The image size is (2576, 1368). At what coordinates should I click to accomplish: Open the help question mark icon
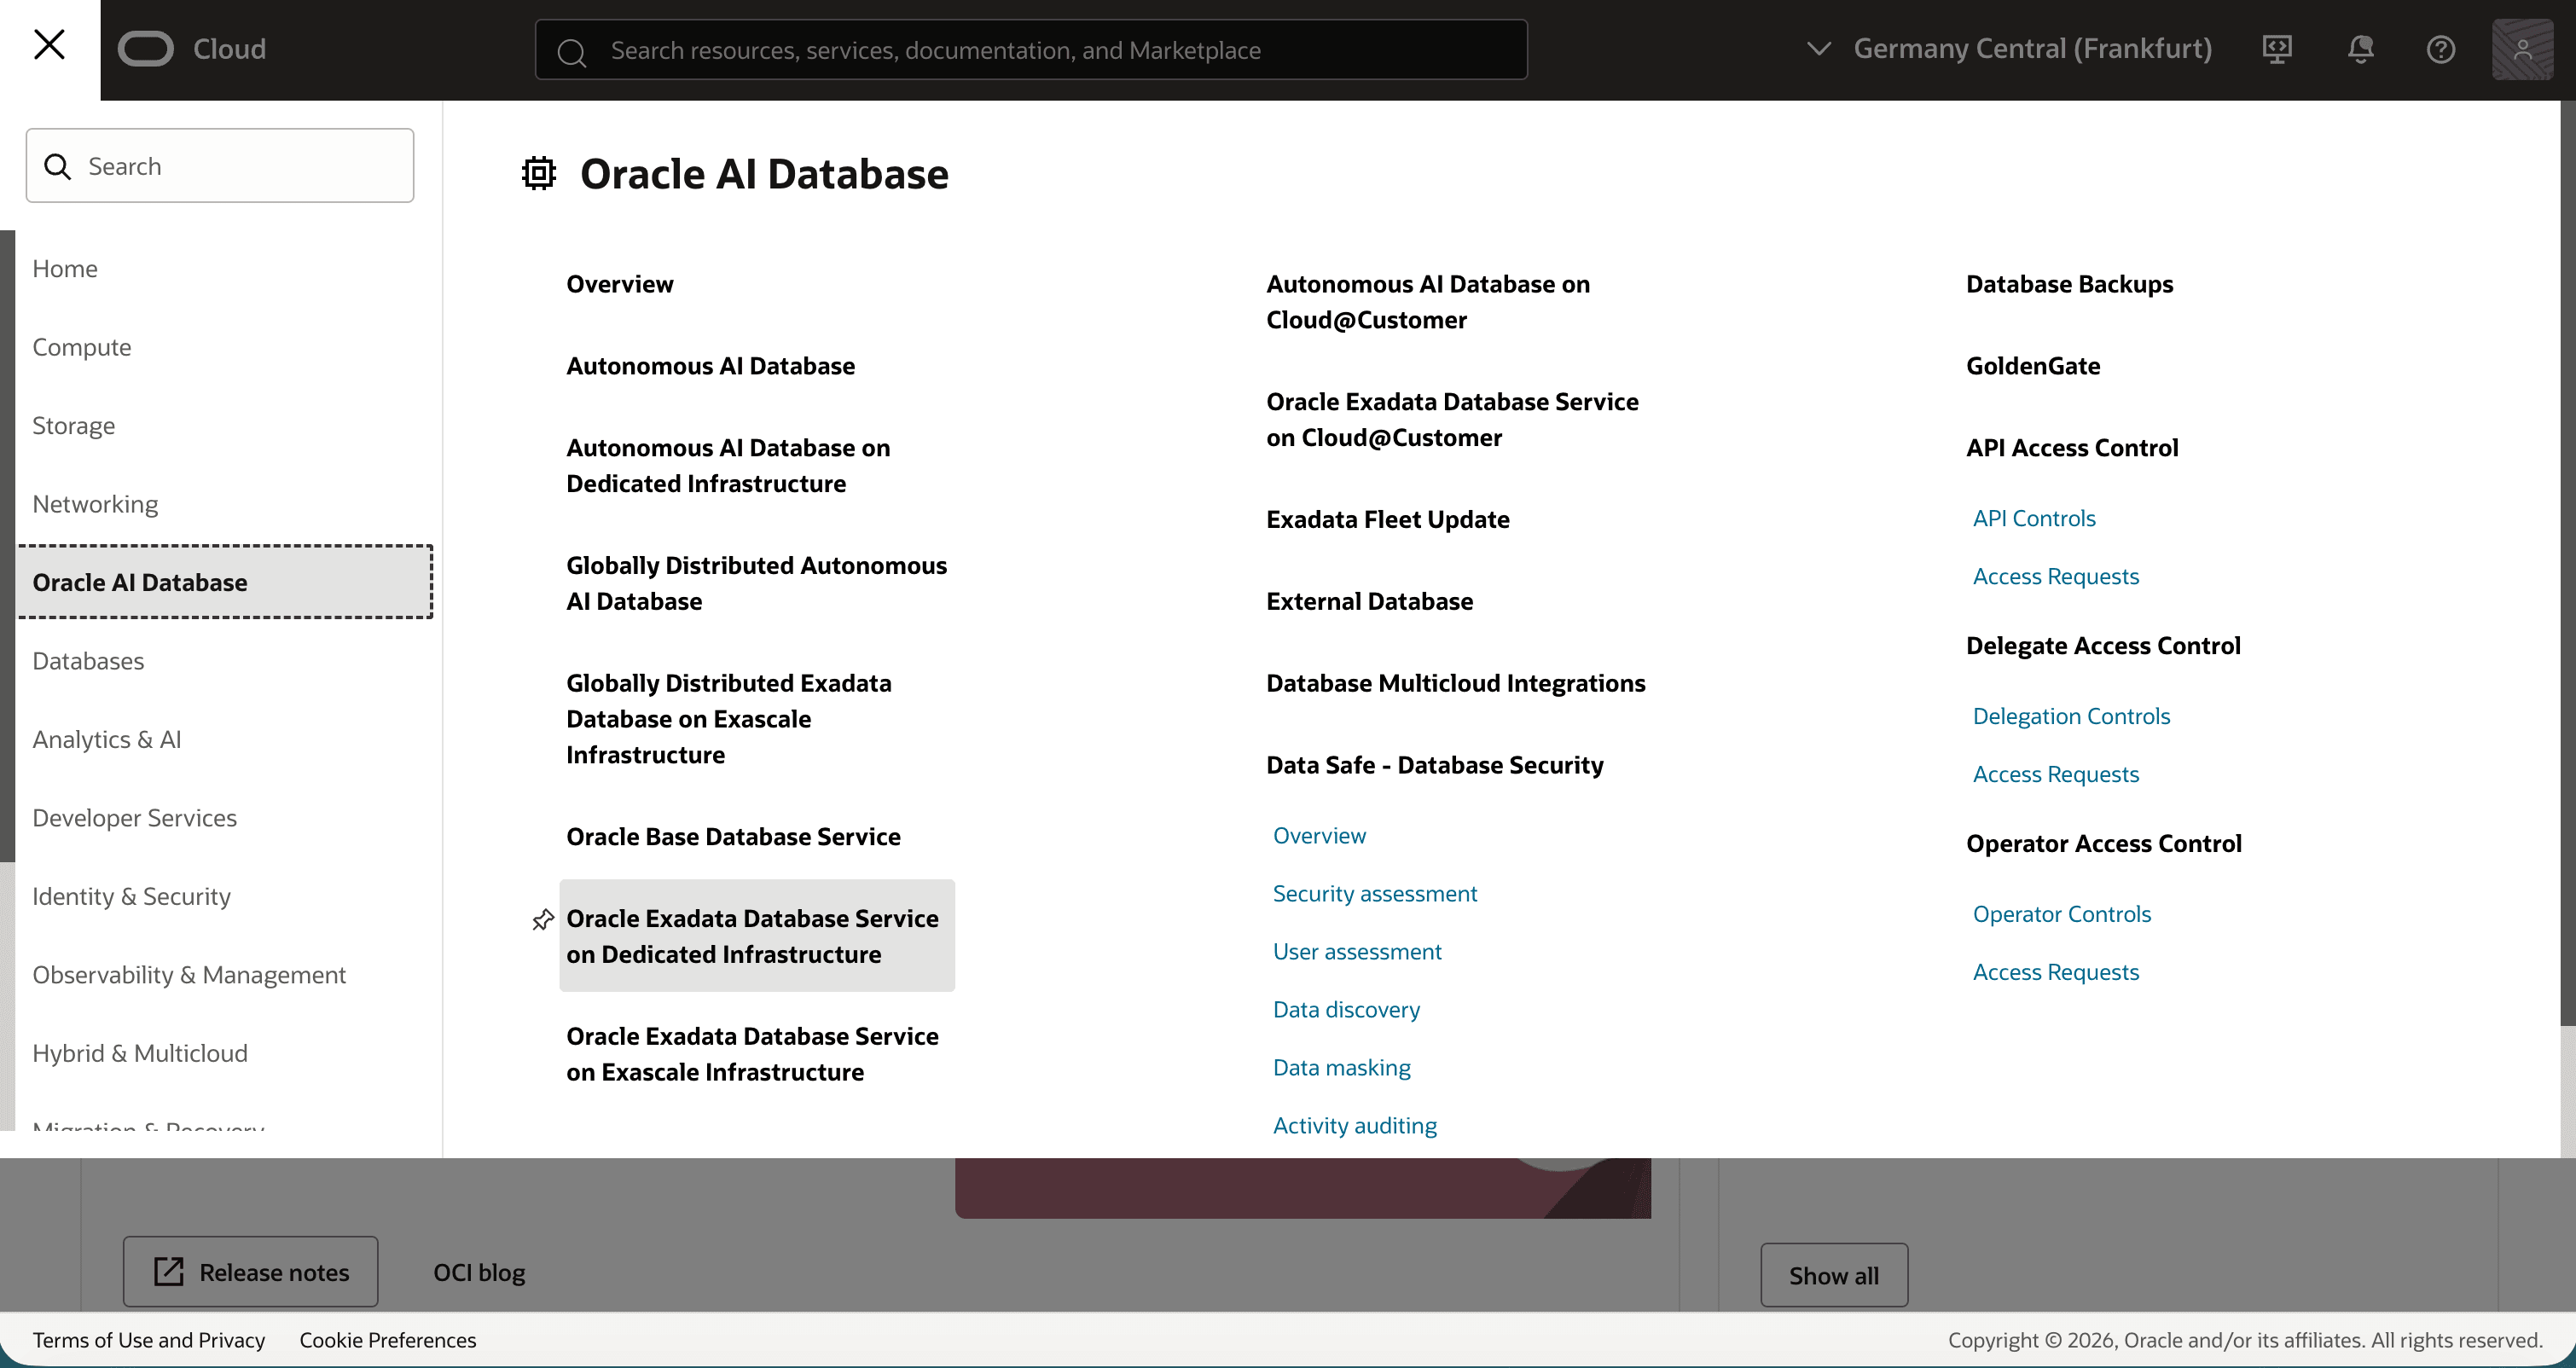2441,49
